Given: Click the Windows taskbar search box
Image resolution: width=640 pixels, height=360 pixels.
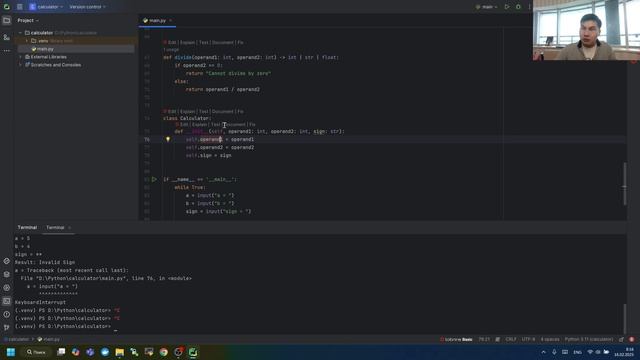Looking at the screenshot, I should (36, 352).
